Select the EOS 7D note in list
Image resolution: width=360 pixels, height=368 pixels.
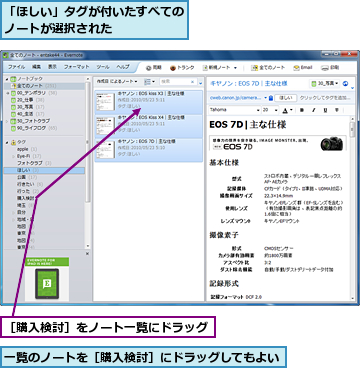click(x=149, y=150)
